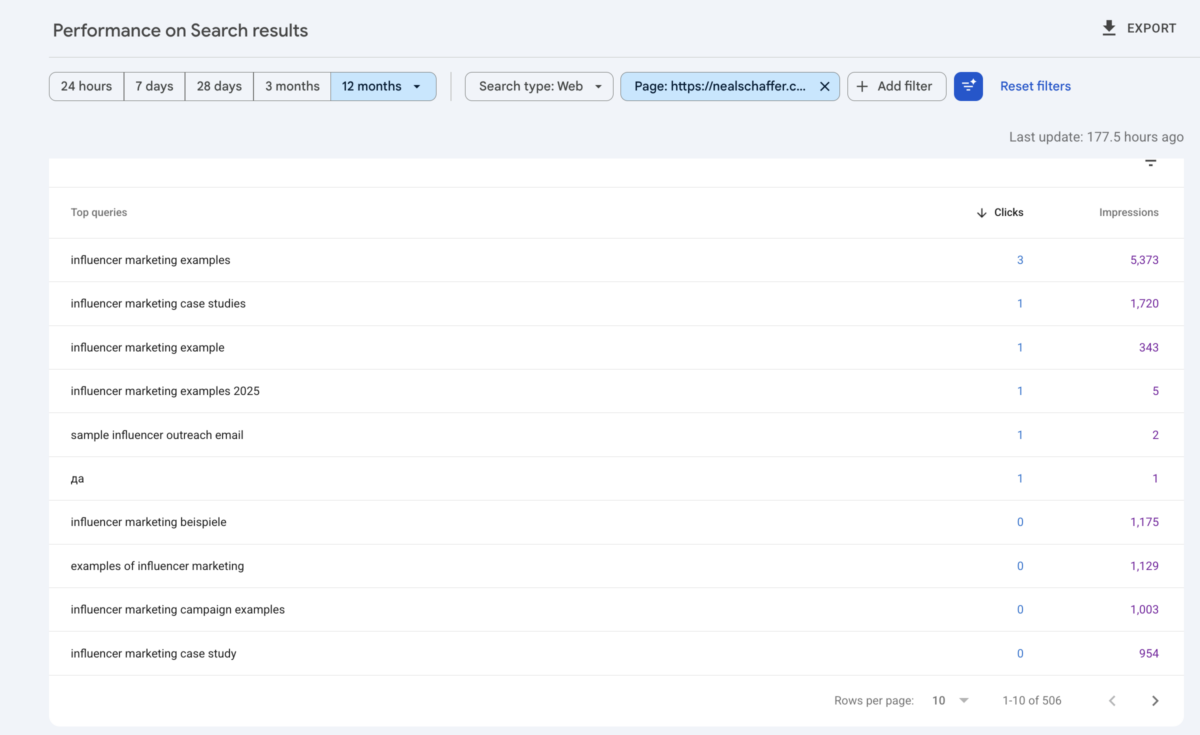
Task: Click the '1-10 of 506' pagination text
Action: coord(1032,701)
